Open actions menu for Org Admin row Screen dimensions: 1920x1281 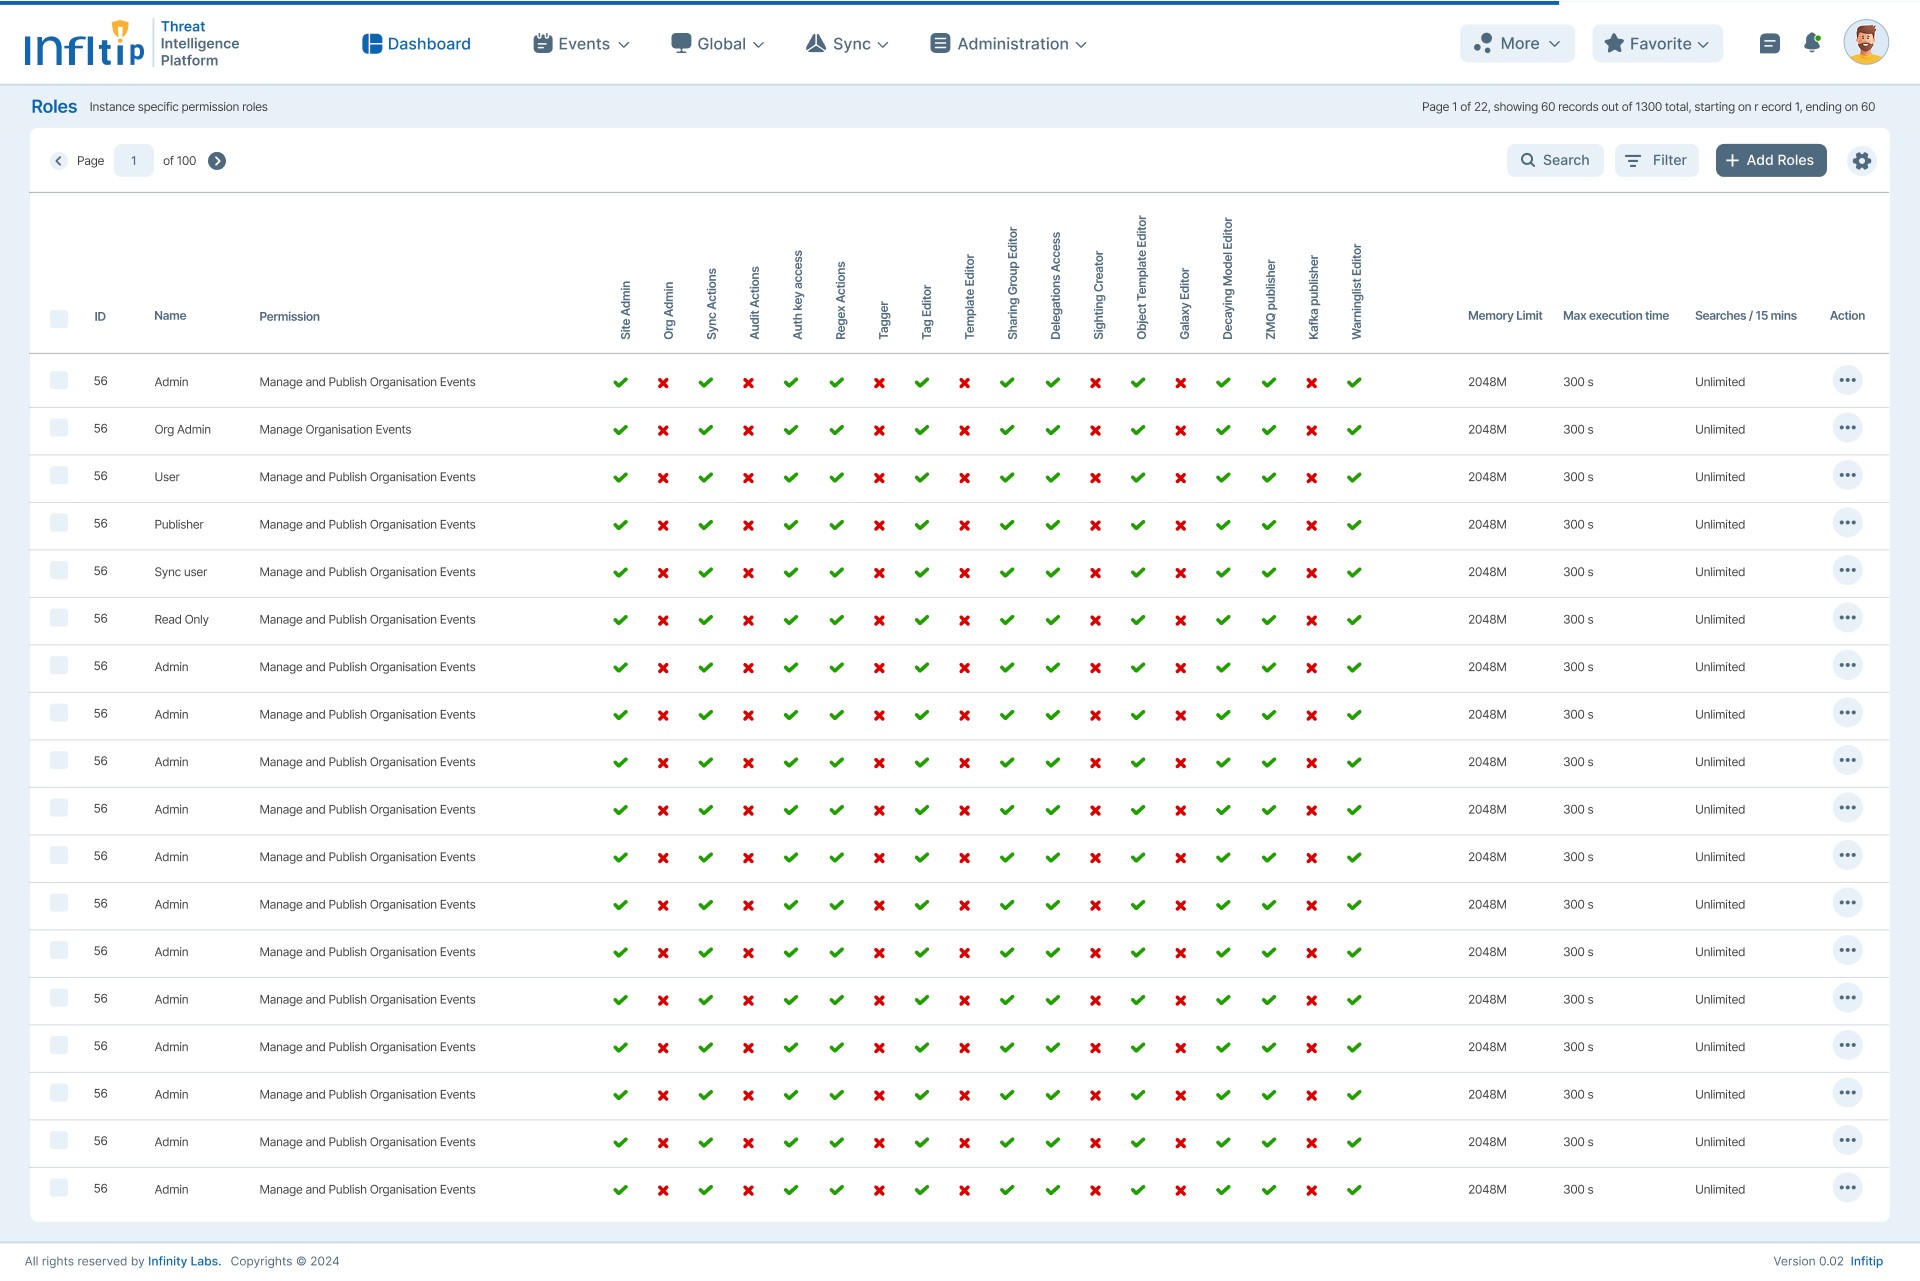click(1847, 428)
